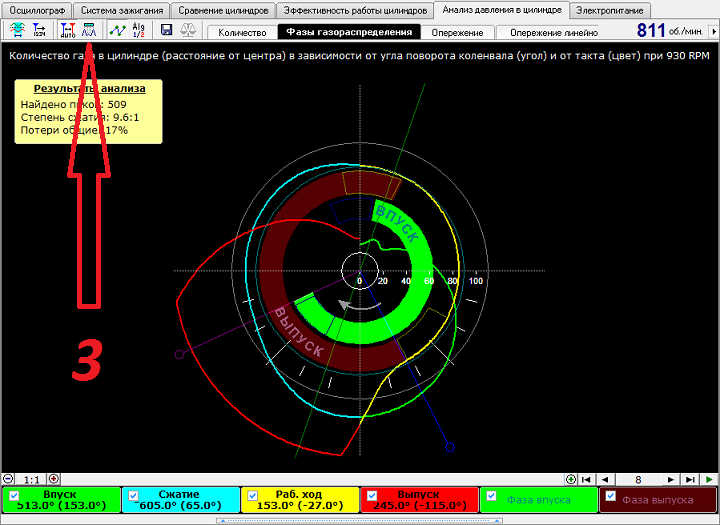Click the zoom in plus icon
Screen dimensions: 720x525
(x=54, y=479)
